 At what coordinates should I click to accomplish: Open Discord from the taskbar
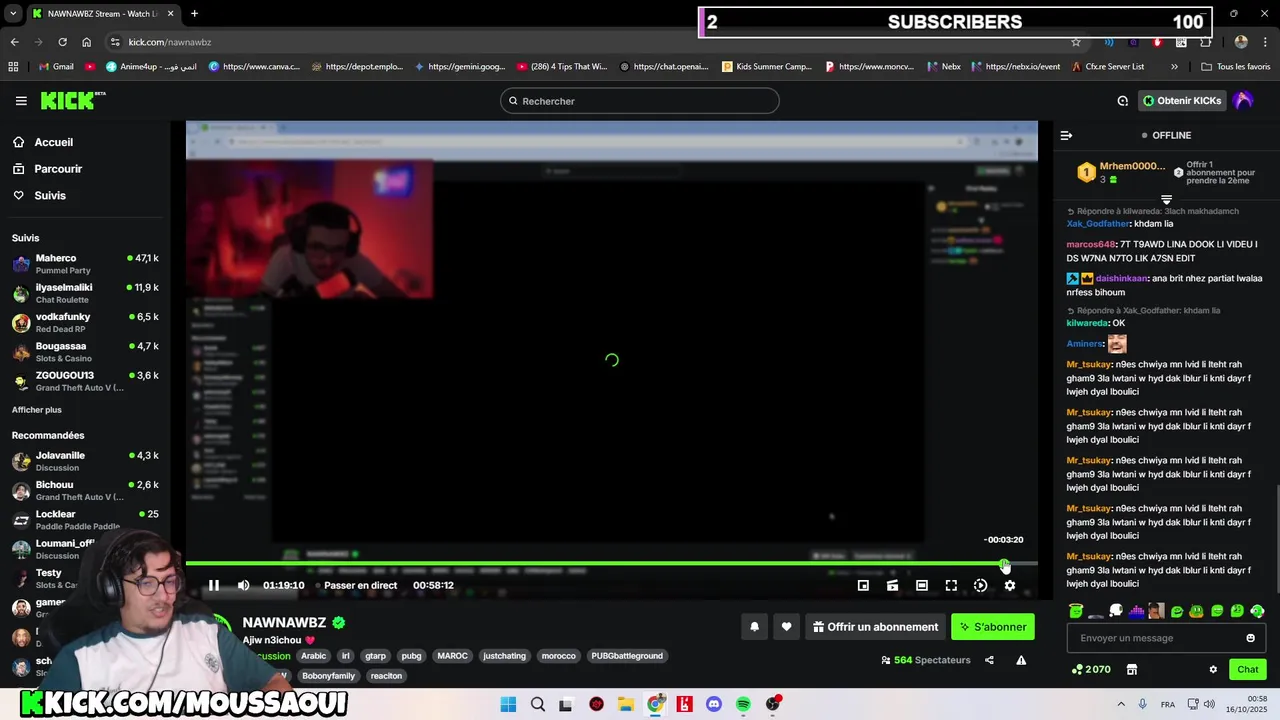point(714,704)
